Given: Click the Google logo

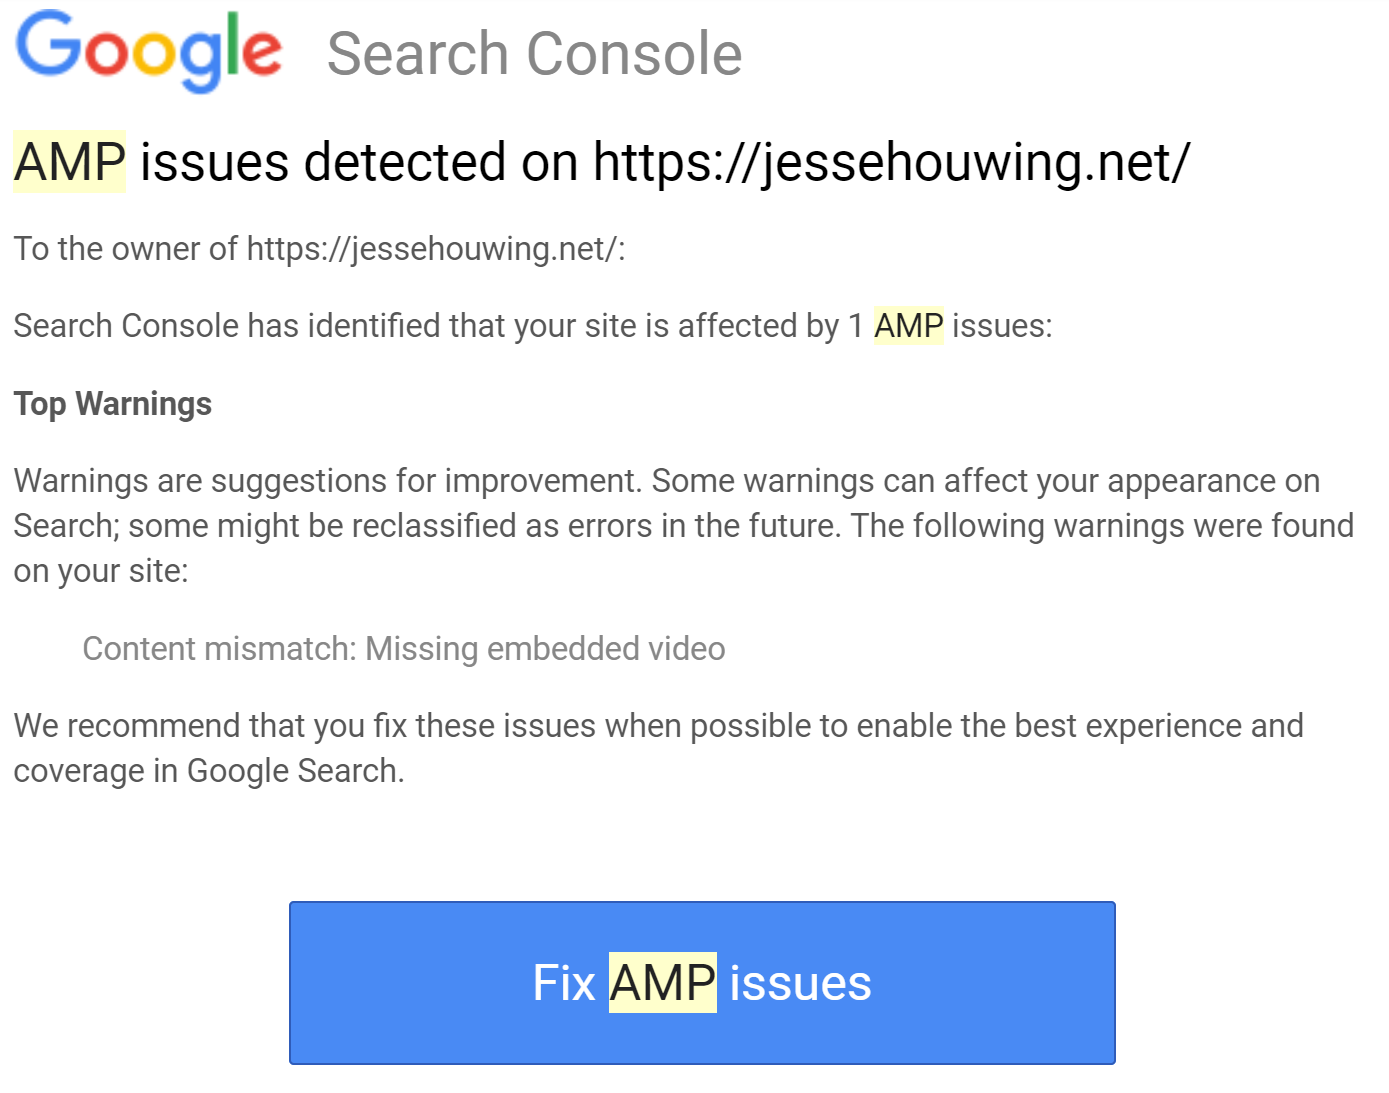Looking at the screenshot, I should tap(148, 52).
